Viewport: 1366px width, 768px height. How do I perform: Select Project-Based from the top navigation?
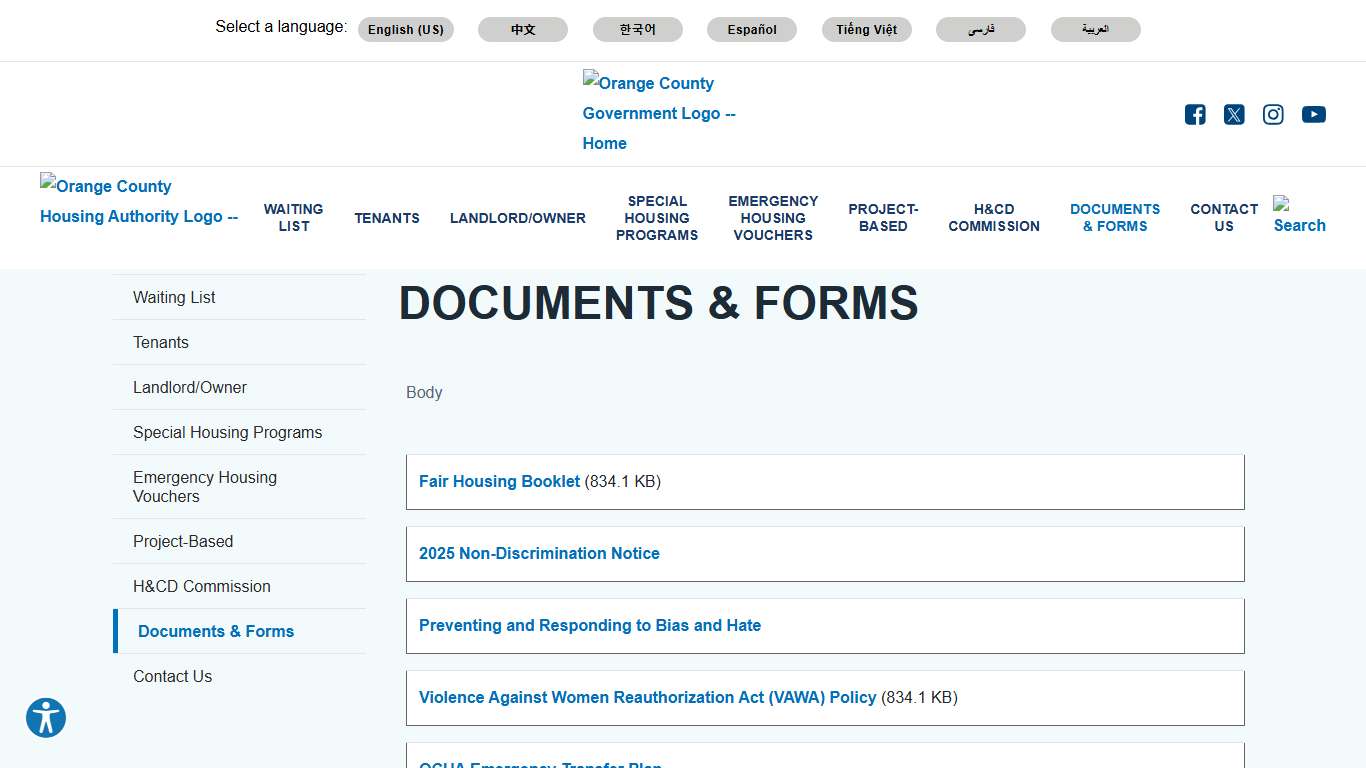point(883,218)
